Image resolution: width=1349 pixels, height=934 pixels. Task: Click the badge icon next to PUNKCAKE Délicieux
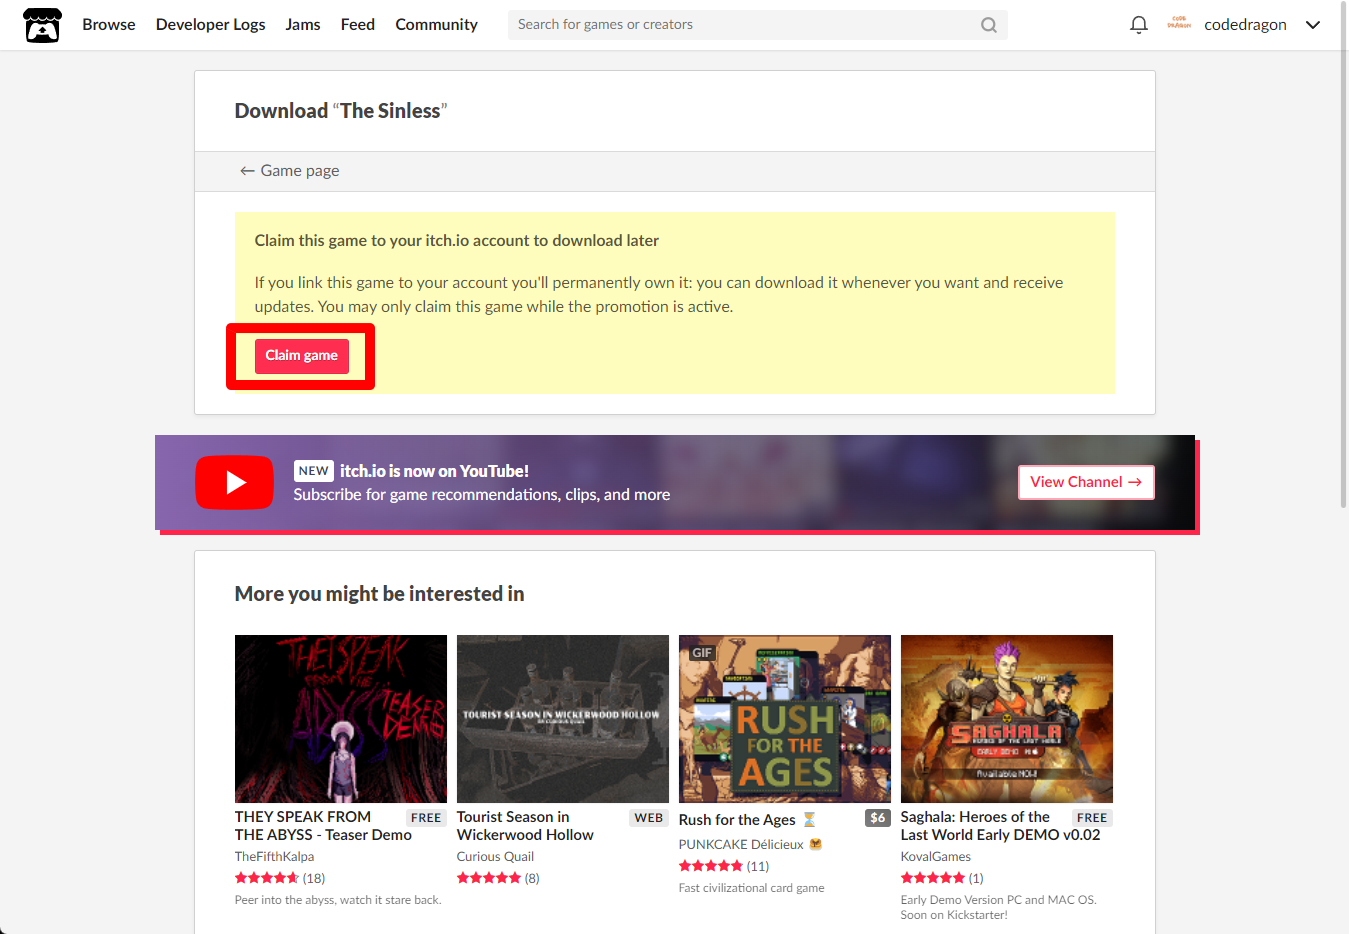click(815, 844)
